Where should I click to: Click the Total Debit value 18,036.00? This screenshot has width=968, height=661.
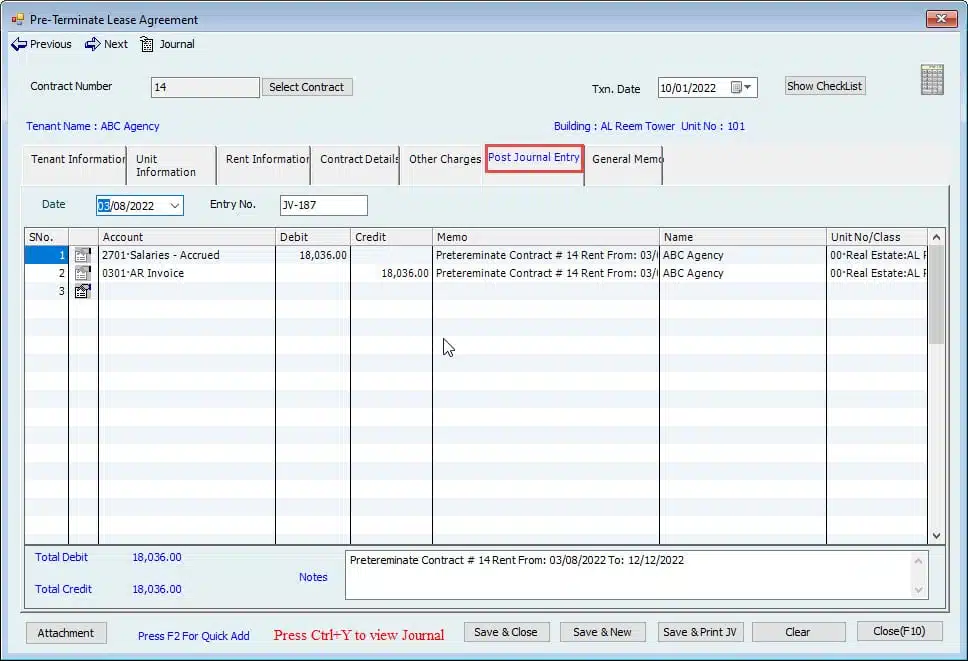(157, 557)
